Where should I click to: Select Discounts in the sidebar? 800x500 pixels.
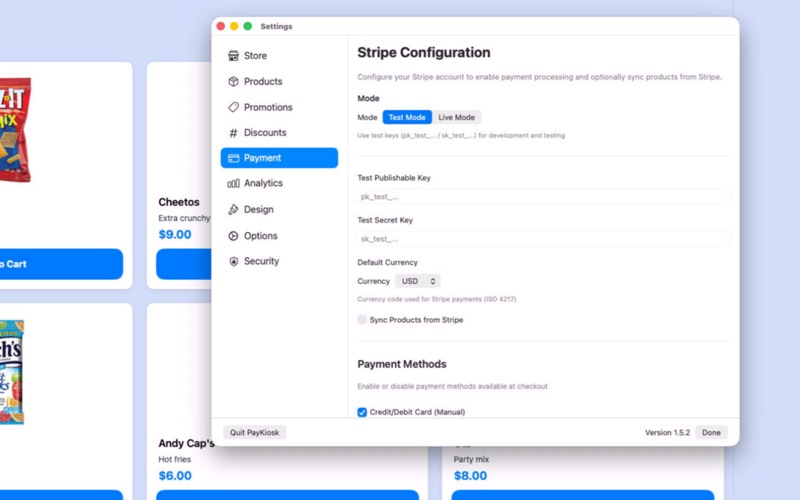(x=279, y=133)
